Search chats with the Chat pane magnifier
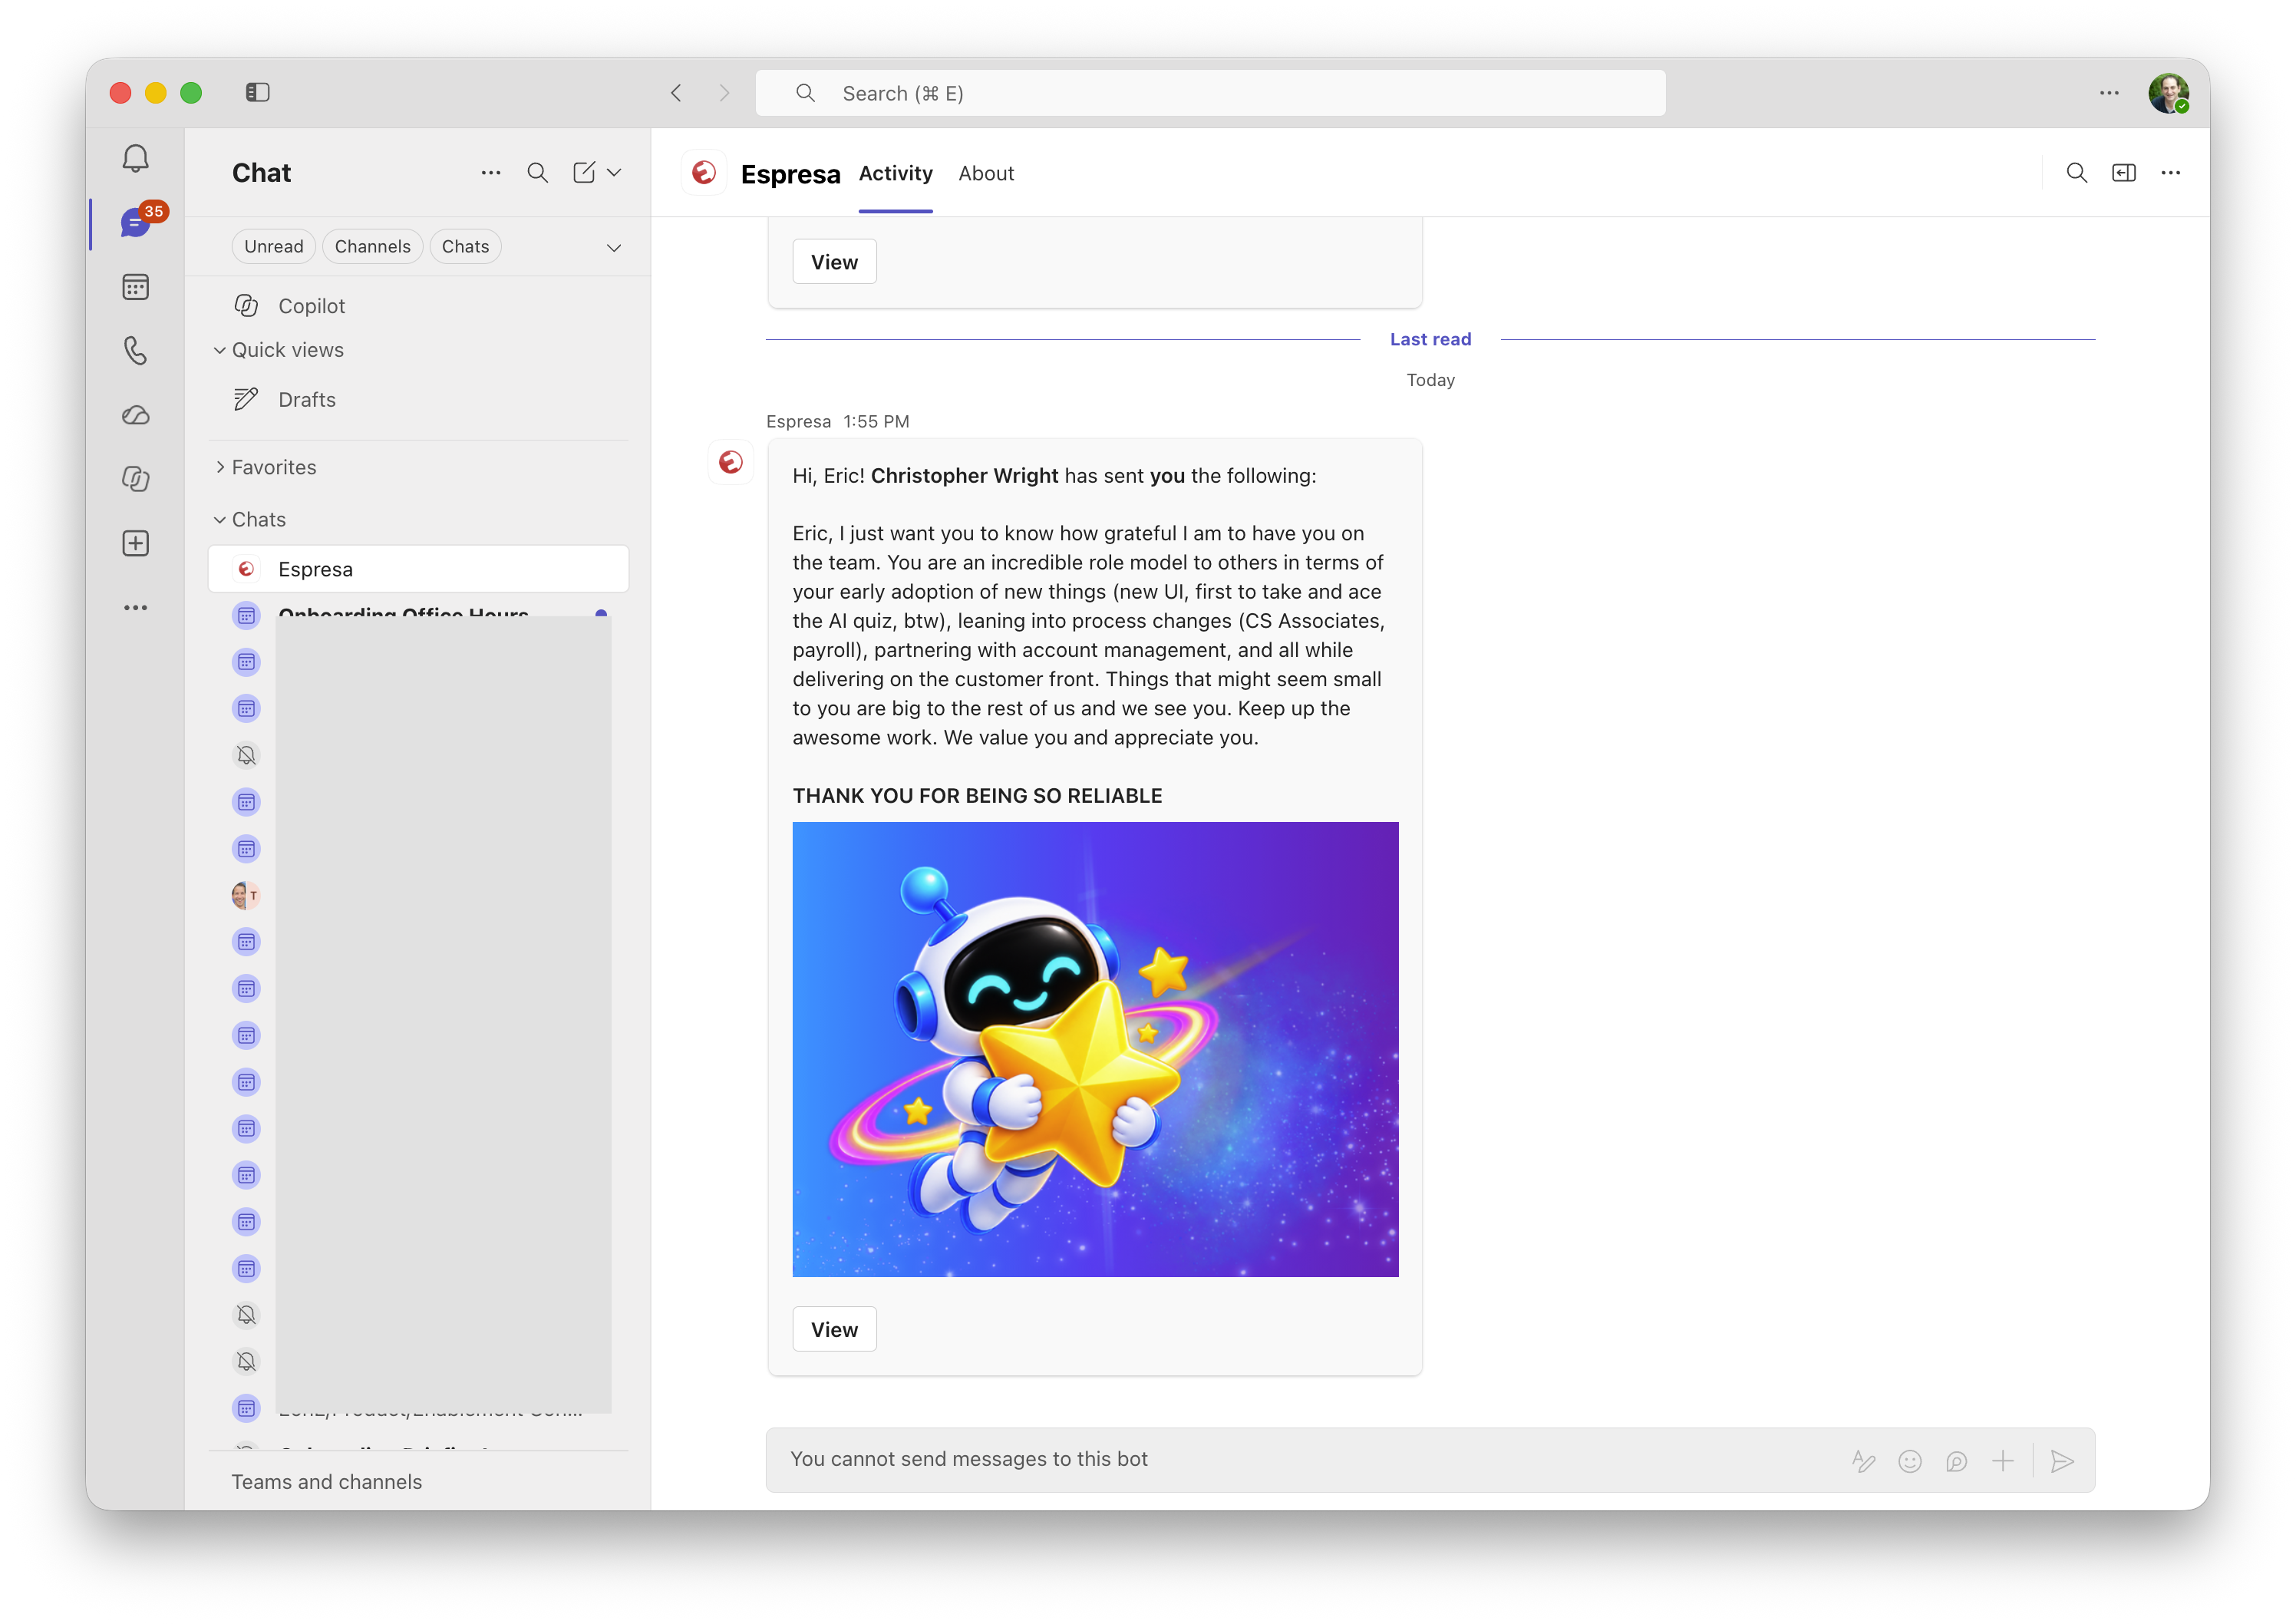 (538, 173)
